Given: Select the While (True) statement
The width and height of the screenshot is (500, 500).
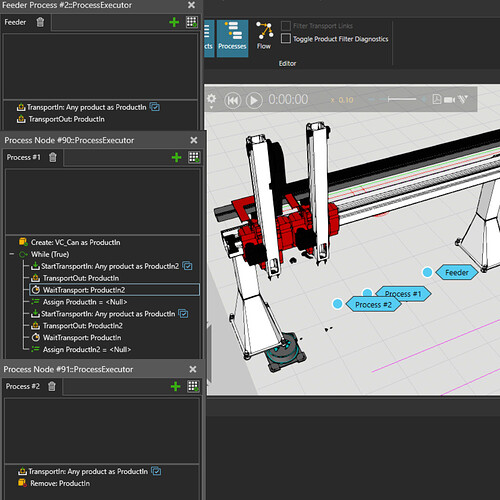Looking at the screenshot, I should click(x=50, y=254).
